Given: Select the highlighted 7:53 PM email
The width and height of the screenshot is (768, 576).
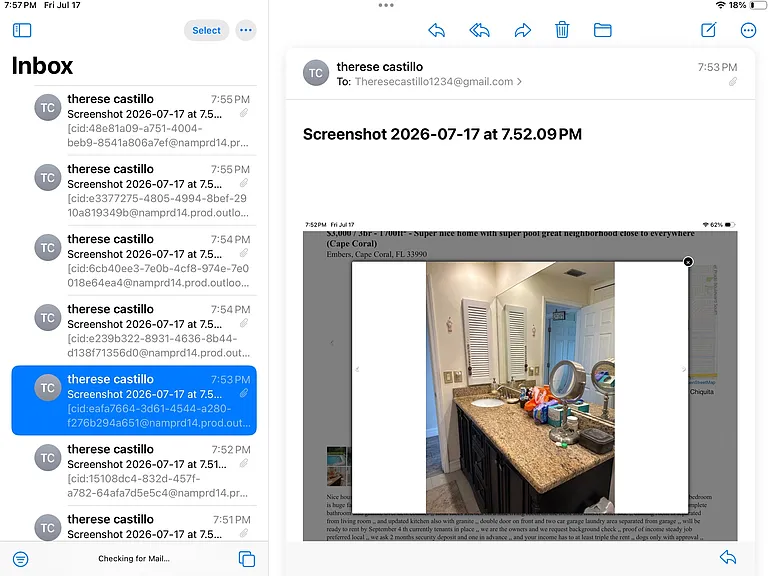Looking at the screenshot, I should [x=134, y=400].
